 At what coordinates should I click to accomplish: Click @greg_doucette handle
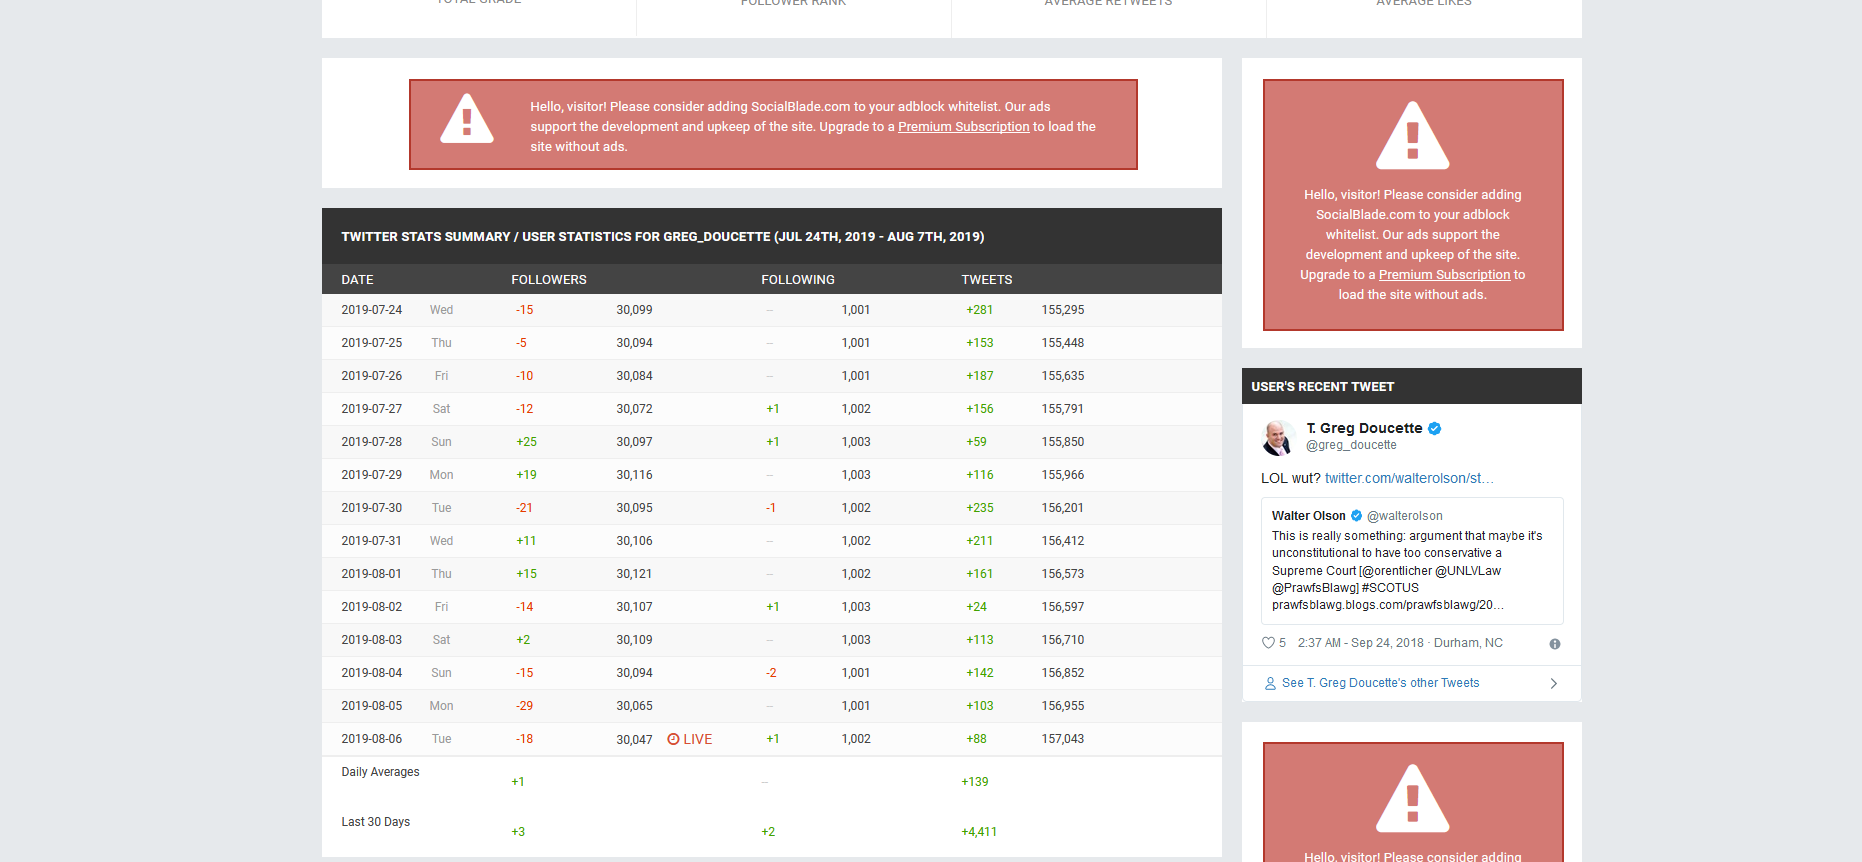1351,445
